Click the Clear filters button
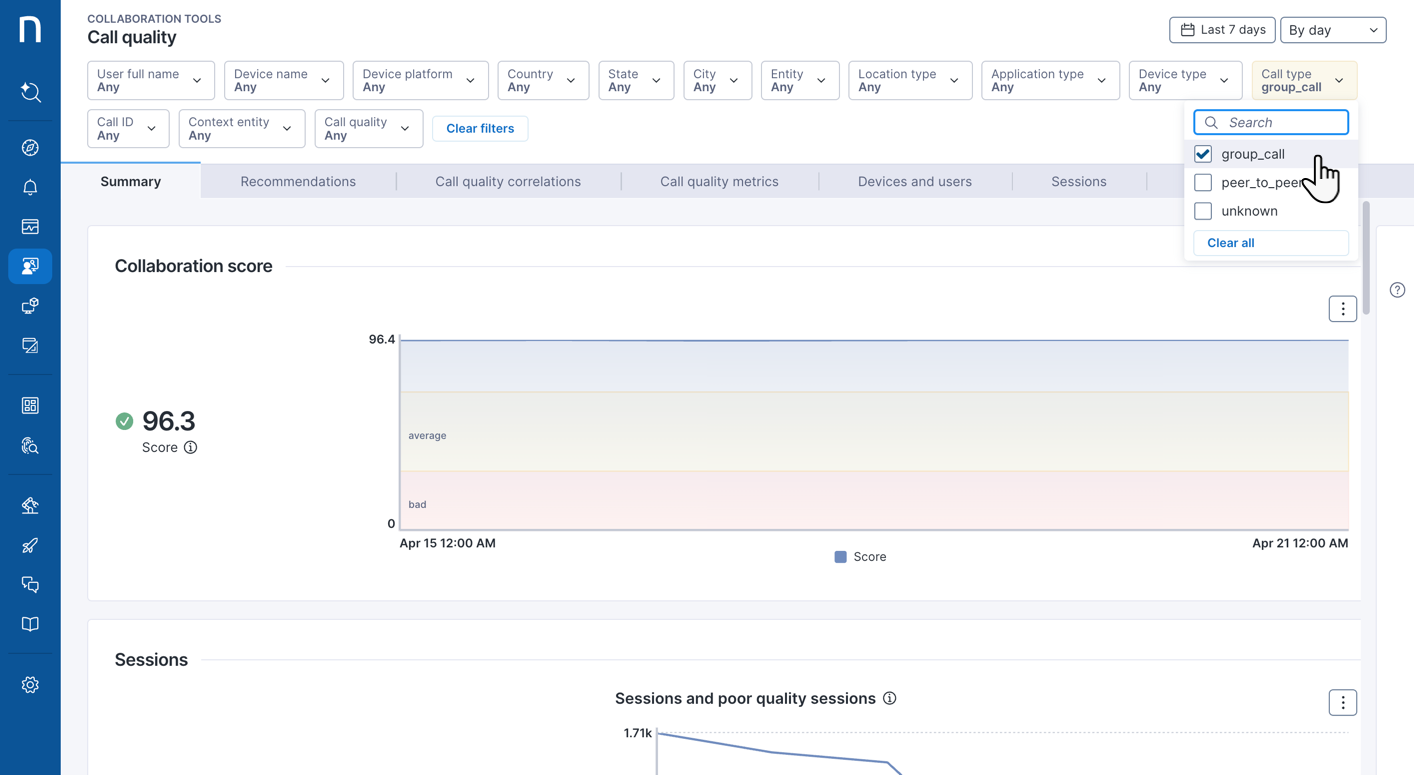The width and height of the screenshot is (1414, 775). [480, 129]
